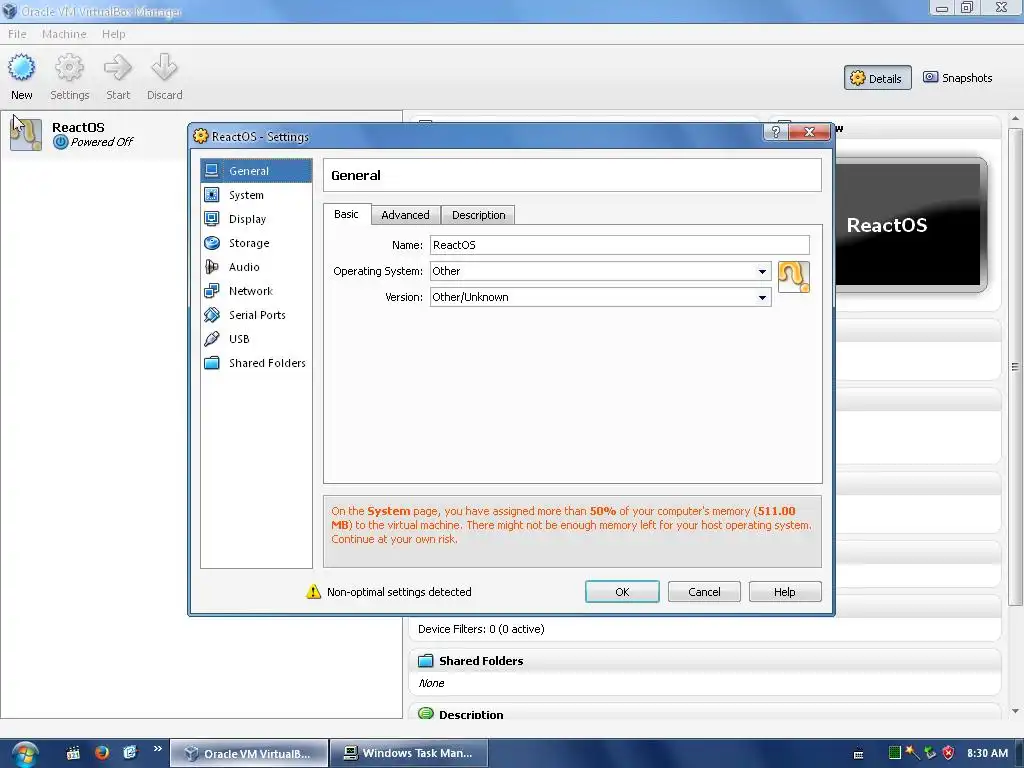Click the New machine toolbar icon
Viewport: 1024px width, 768px height.
22,77
